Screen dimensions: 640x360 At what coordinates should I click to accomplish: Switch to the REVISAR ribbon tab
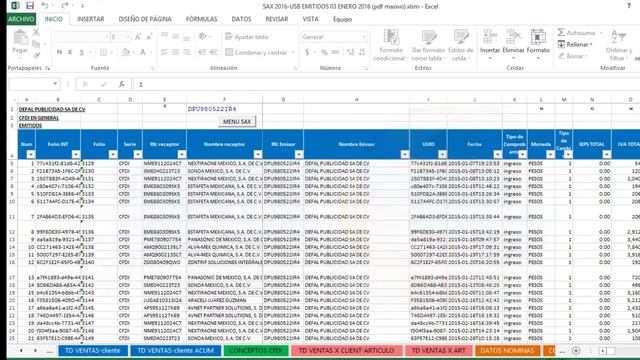[277, 19]
